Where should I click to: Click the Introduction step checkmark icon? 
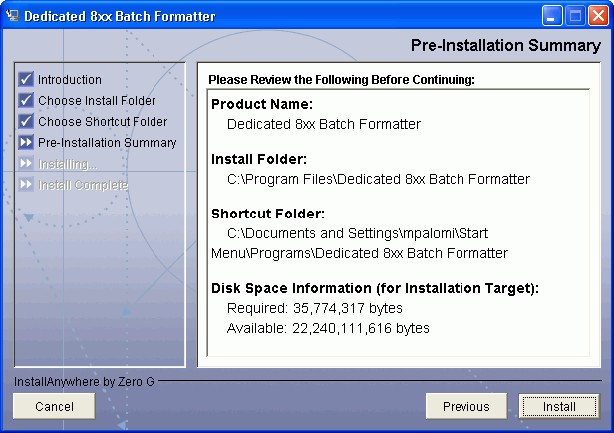(26, 79)
